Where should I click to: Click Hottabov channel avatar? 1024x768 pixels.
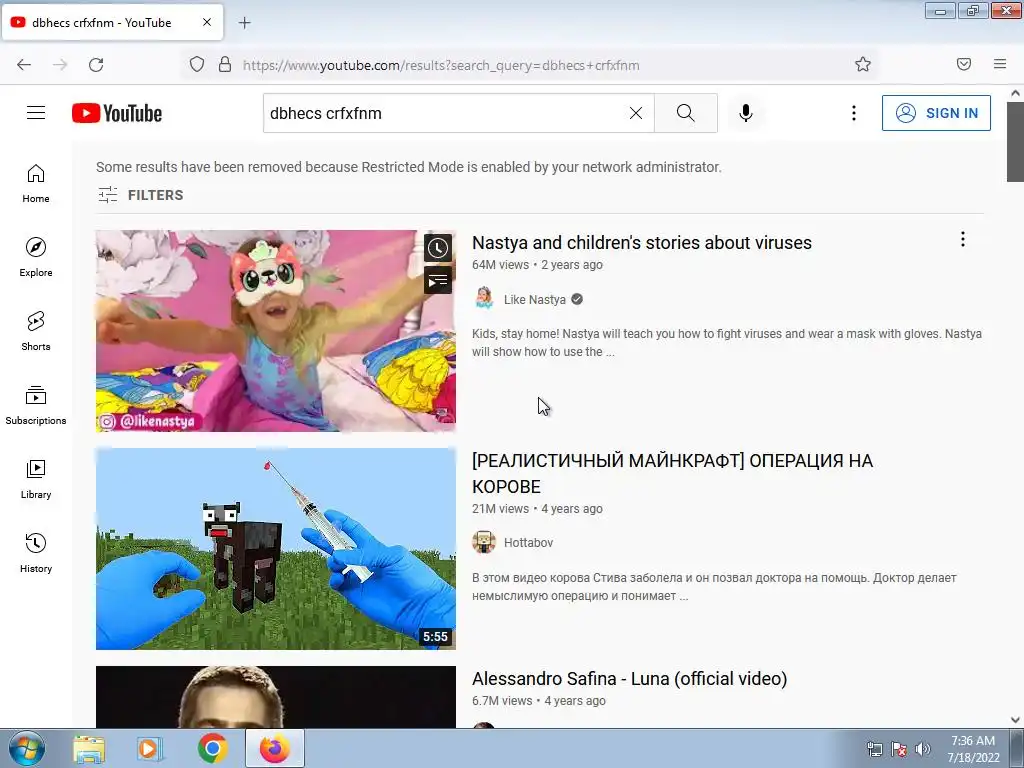[x=484, y=542]
